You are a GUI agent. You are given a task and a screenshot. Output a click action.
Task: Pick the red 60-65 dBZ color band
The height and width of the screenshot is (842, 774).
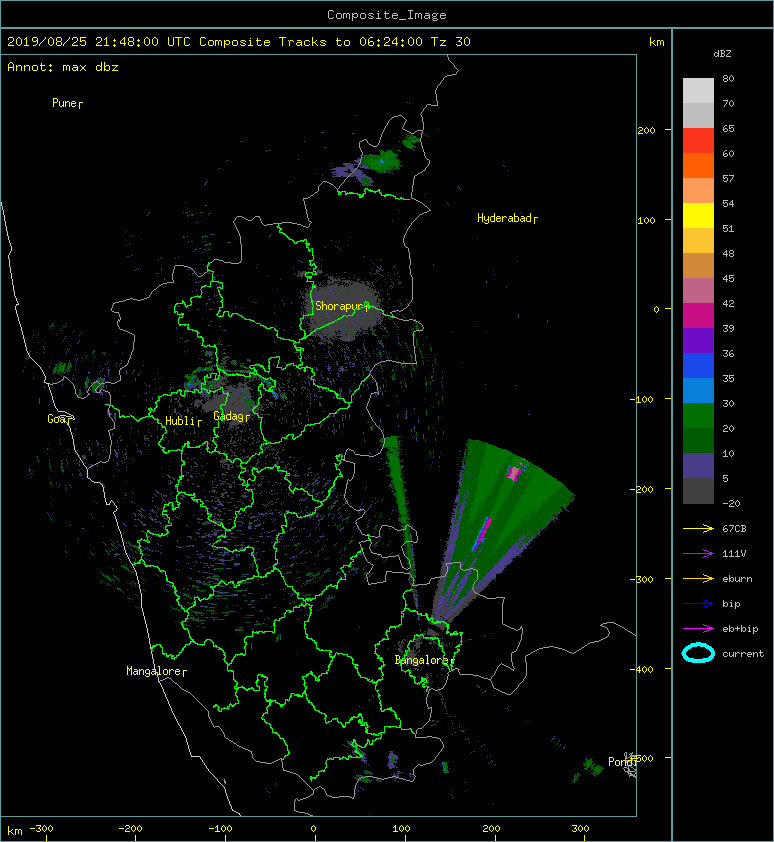point(698,141)
